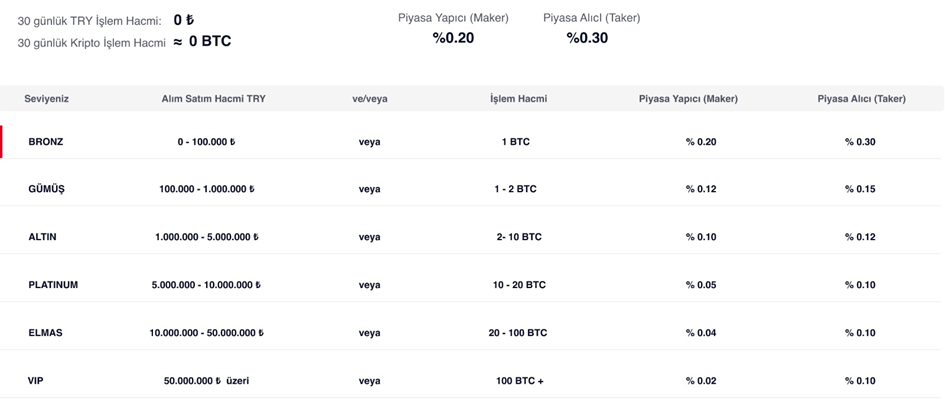Click the ve/veya column header

click(370, 99)
